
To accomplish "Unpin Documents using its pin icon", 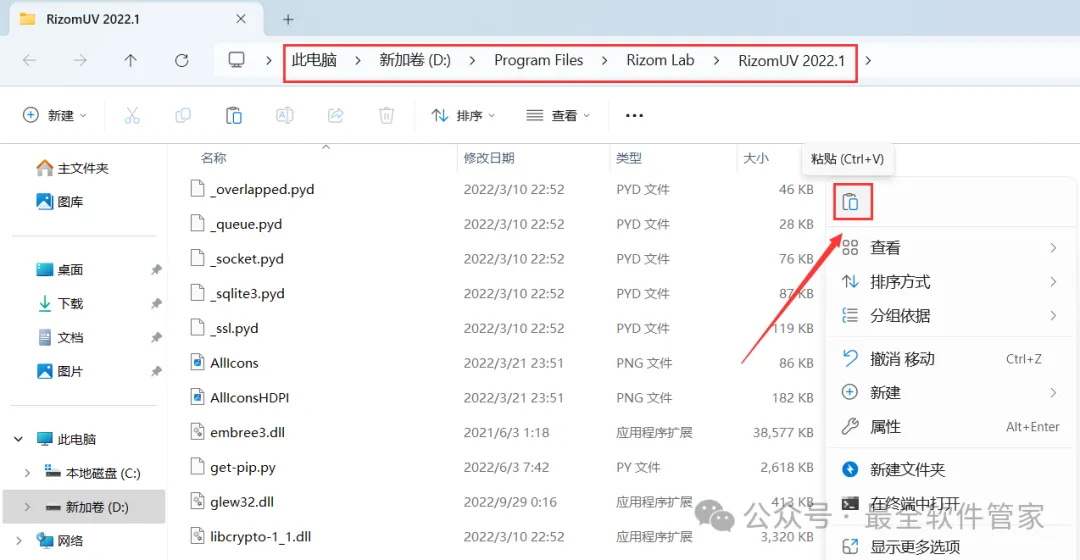I will [156, 338].
